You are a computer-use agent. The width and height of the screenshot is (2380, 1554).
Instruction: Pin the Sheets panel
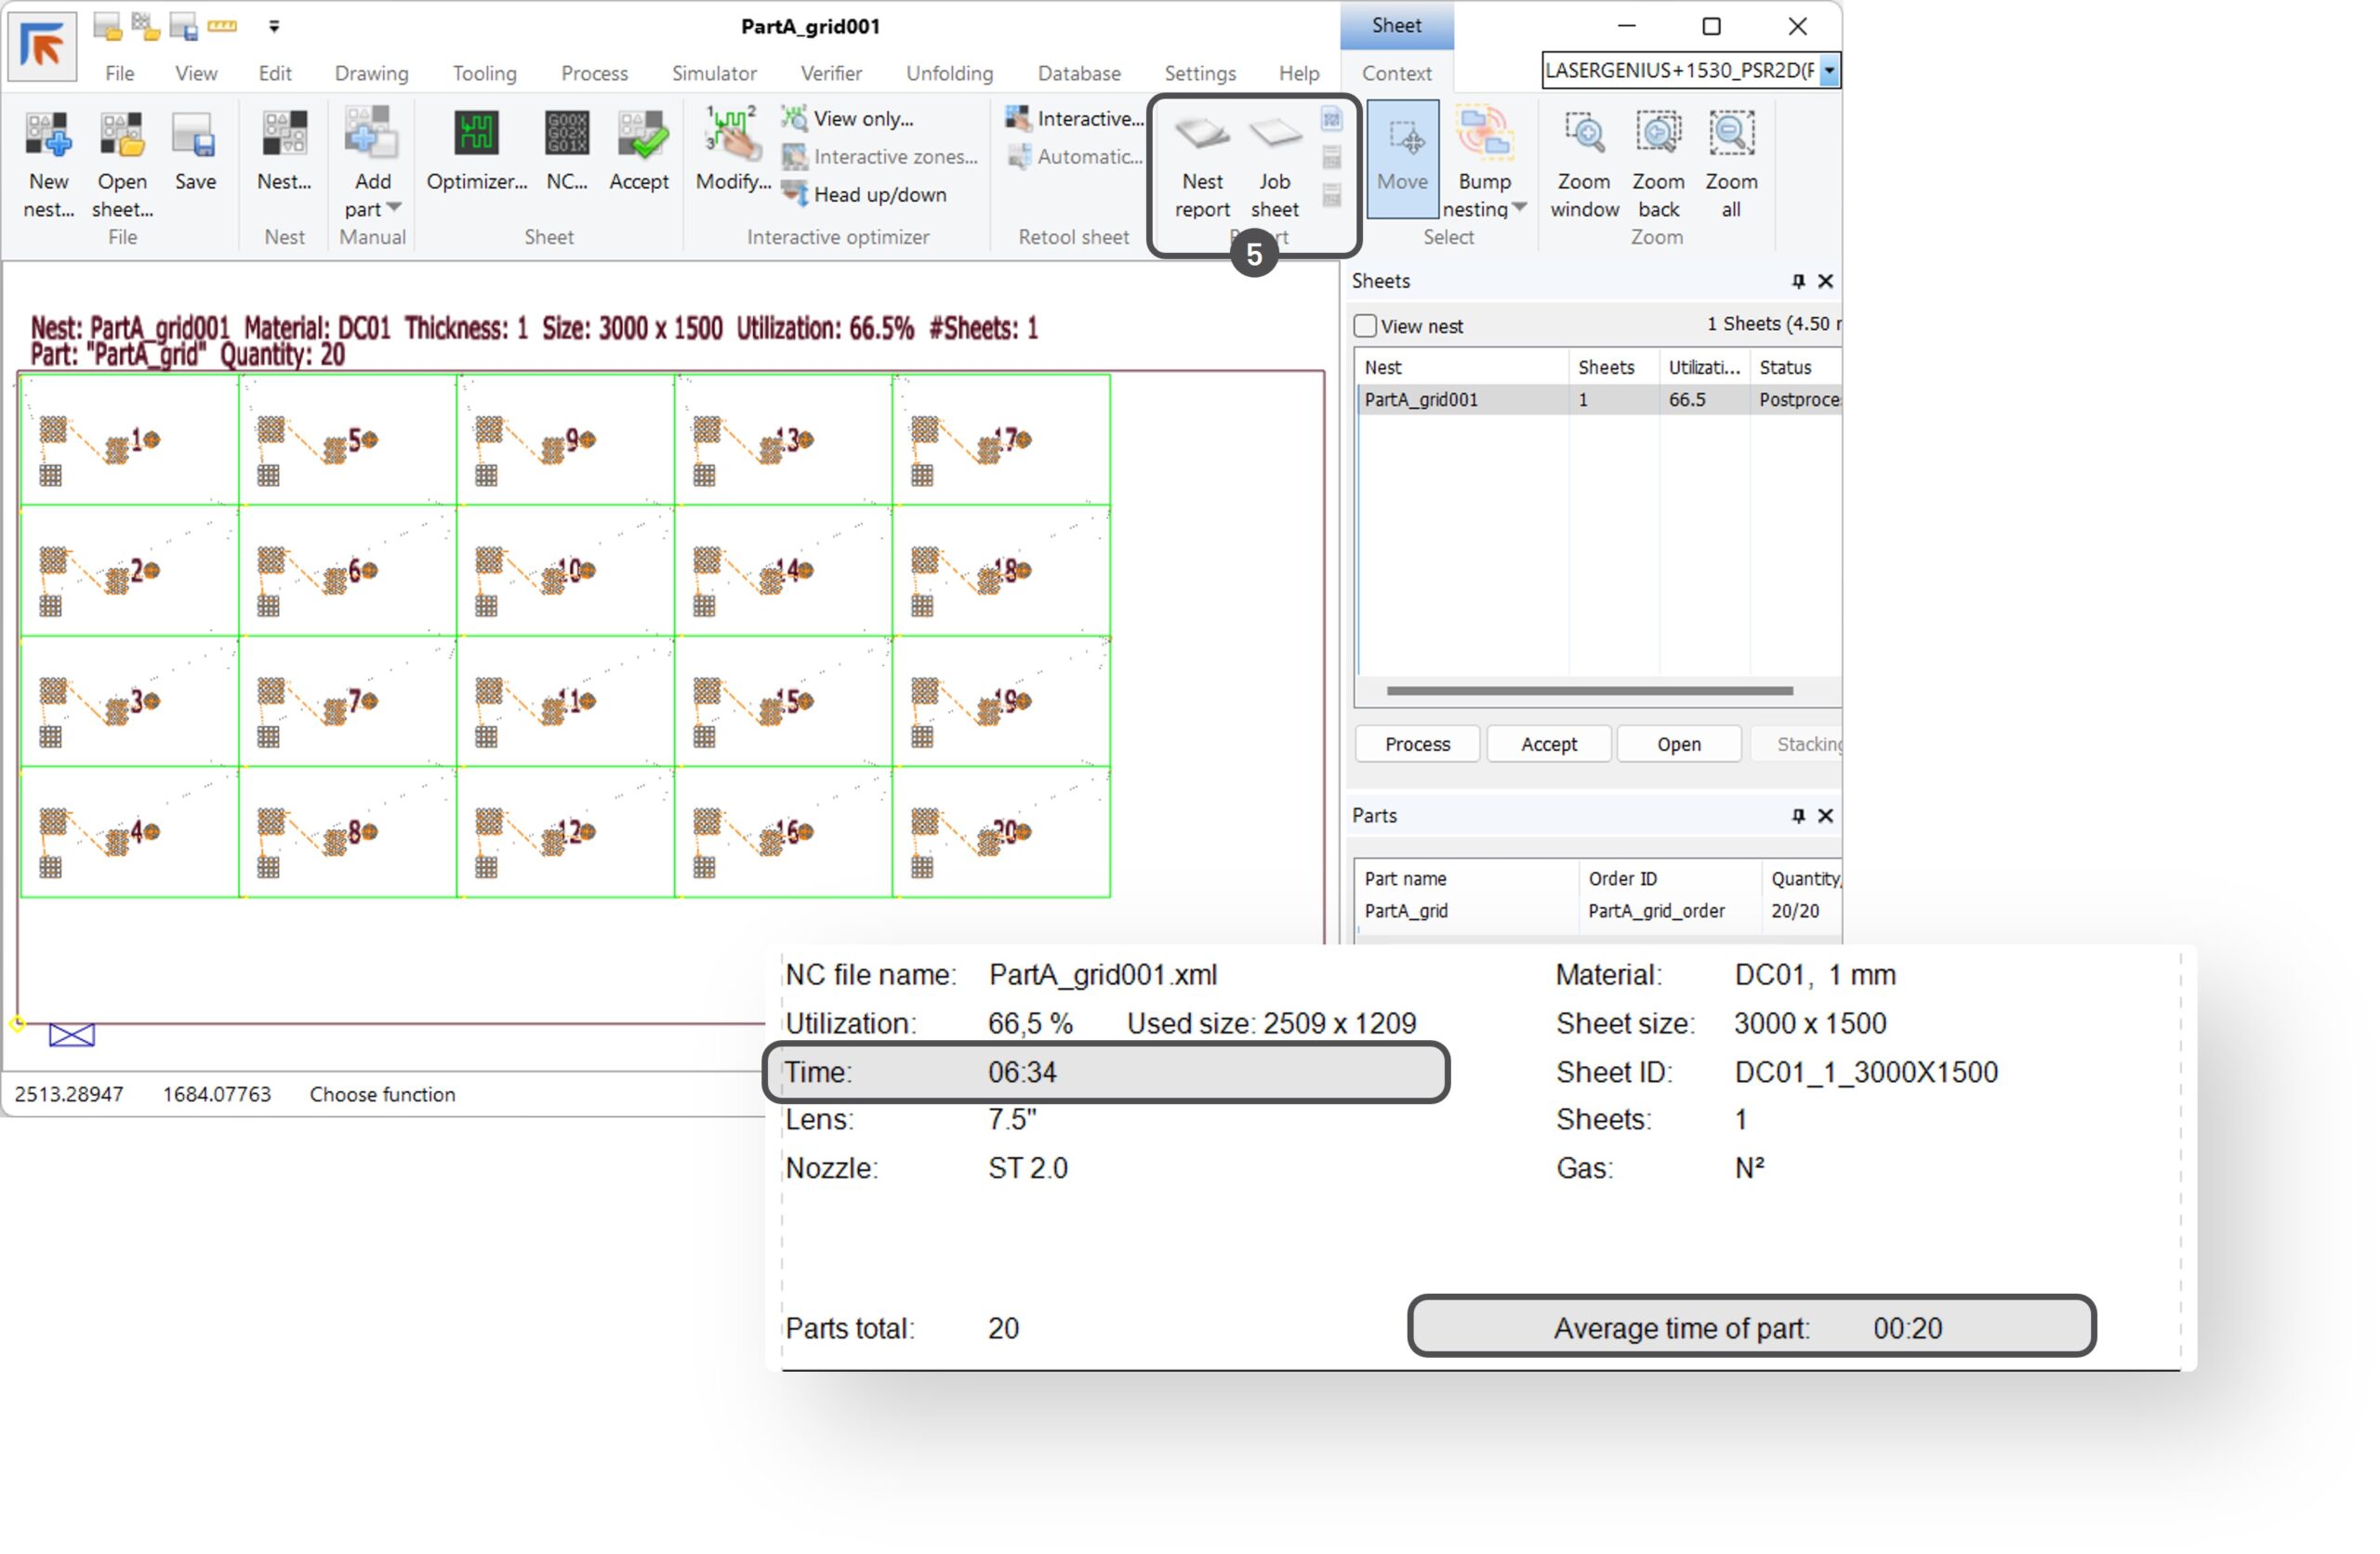coord(1798,281)
